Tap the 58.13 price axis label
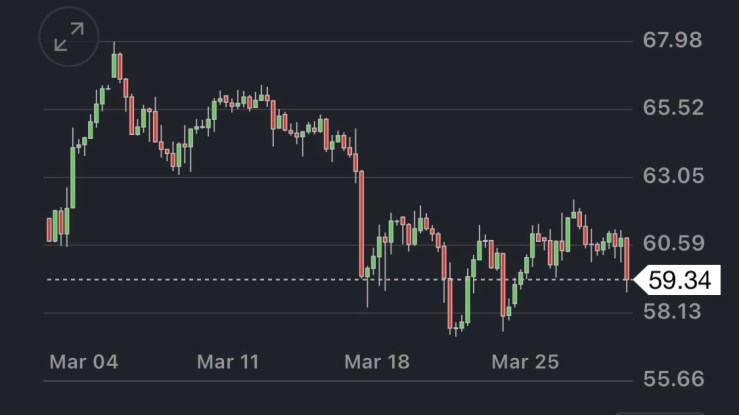Viewport: 739px width, 415px height. [671, 311]
